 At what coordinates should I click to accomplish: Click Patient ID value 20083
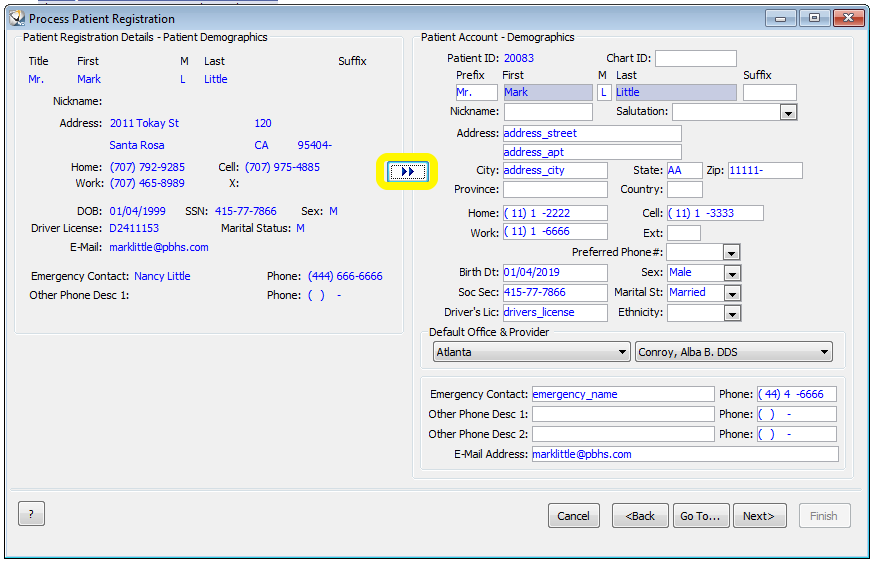pos(519,58)
